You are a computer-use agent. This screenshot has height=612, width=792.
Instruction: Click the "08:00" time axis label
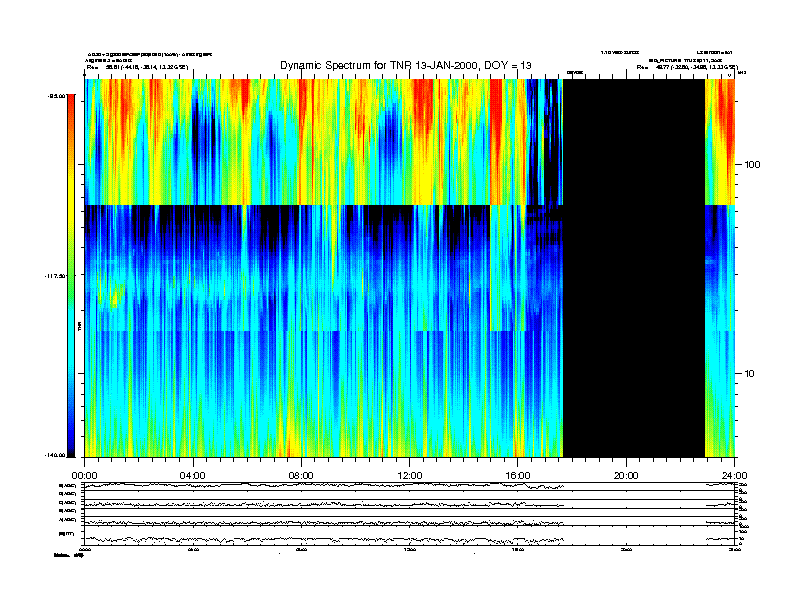(301, 476)
